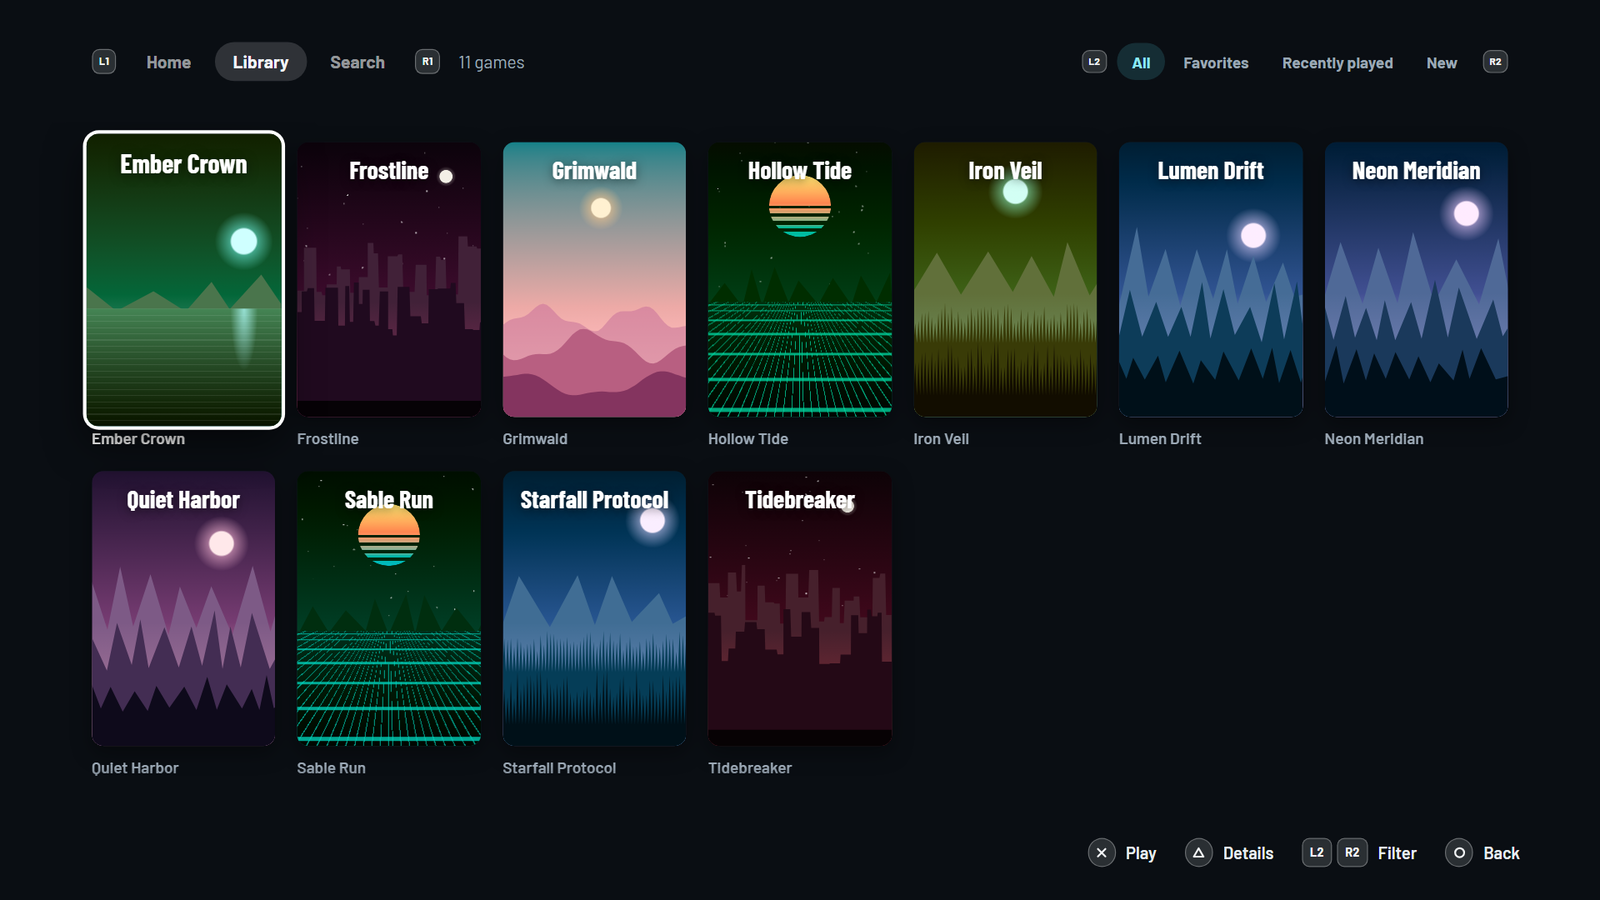Image resolution: width=1600 pixels, height=900 pixels.
Task: Click the "Iron Veil" caption below its cover
Action: pyautogui.click(x=941, y=439)
